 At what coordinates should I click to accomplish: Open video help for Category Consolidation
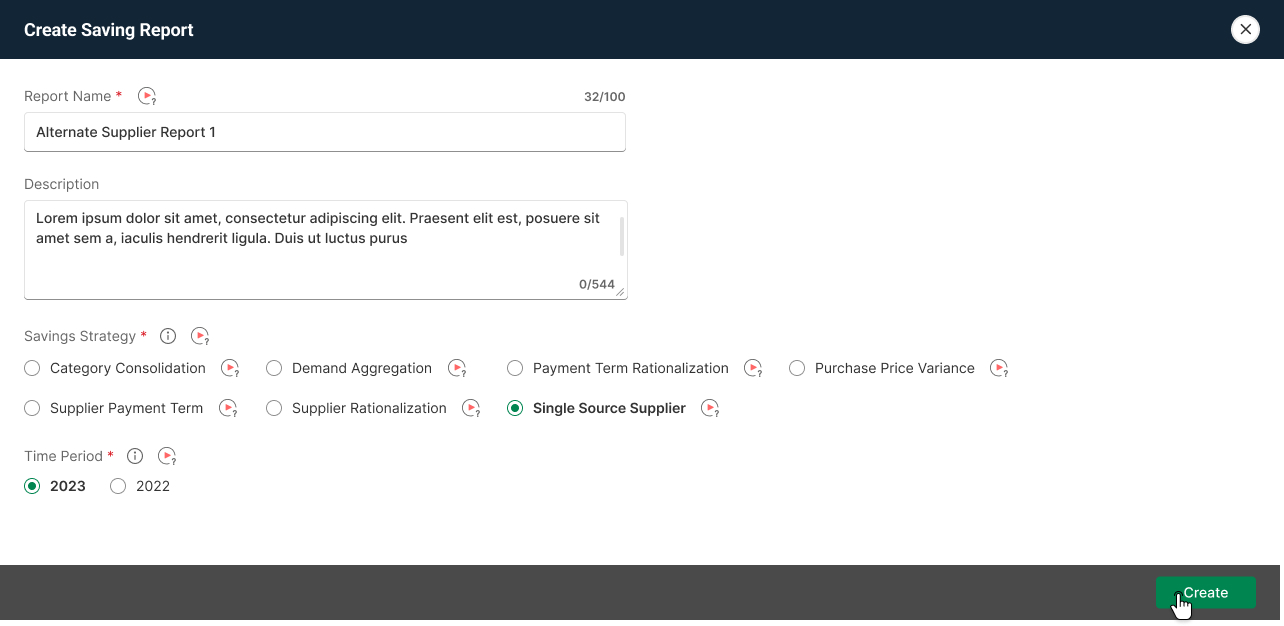[230, 368]
